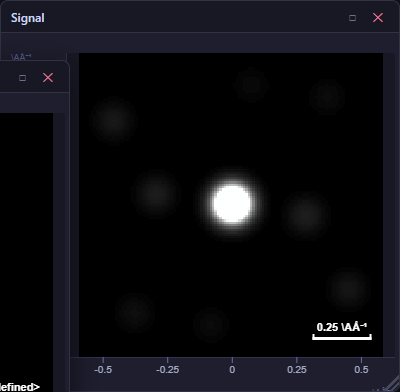This screenshot has width=400, height=392.
Task: Click the 0 tick on the horizontal axis
Action: point(232,369)
